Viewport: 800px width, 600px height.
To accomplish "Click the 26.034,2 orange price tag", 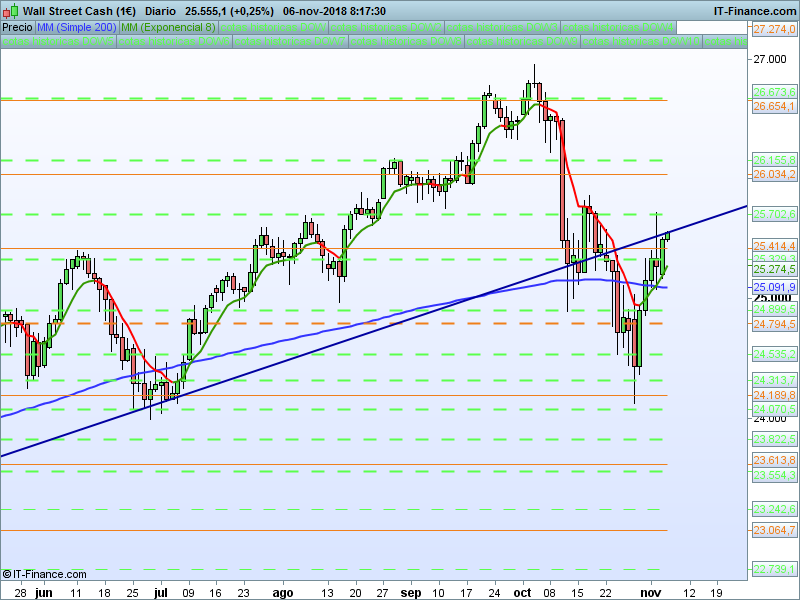I will [x=774, y=174].
